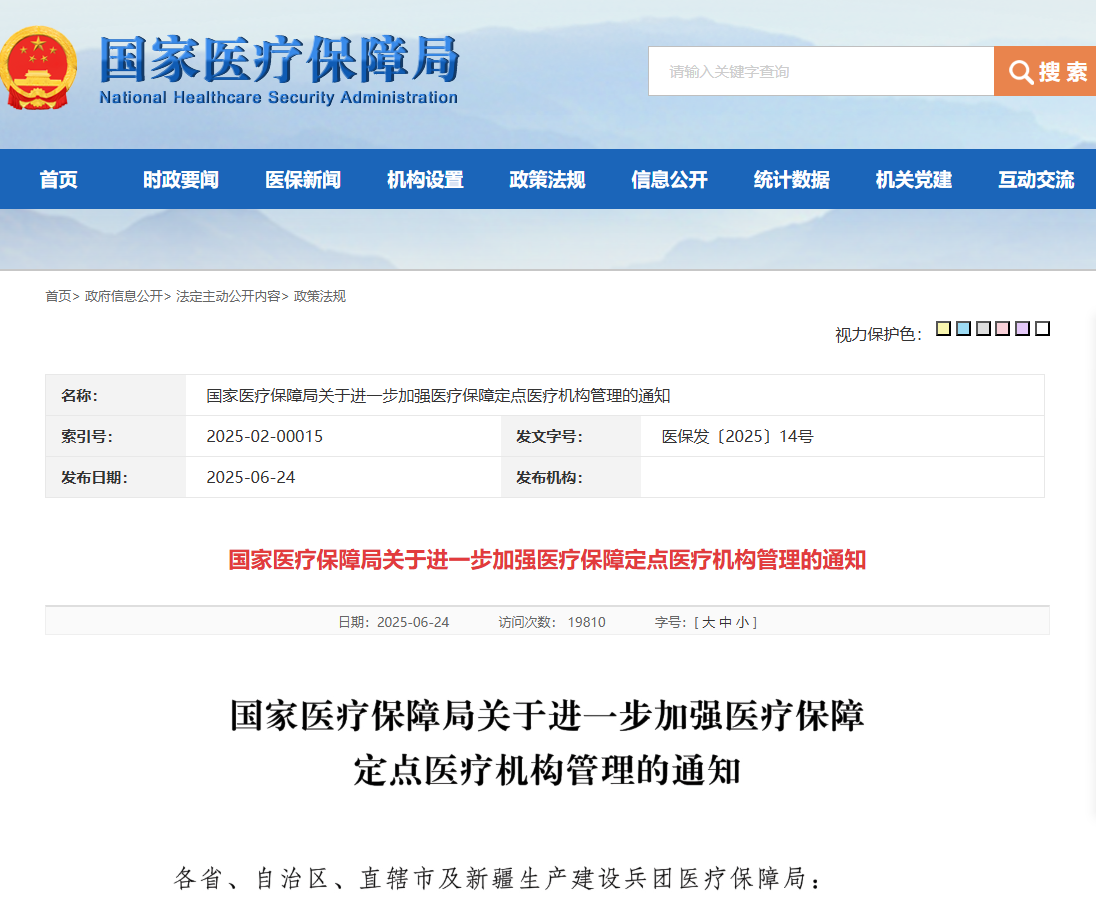Click the national emblem logo

point(39,68)
